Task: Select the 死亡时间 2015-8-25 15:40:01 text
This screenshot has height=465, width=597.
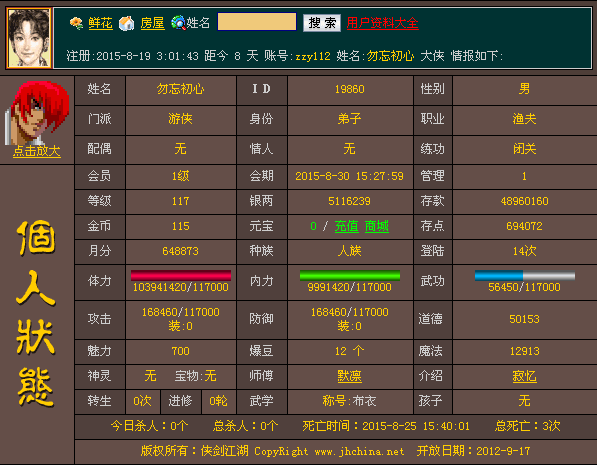Action: pos(386,426)
